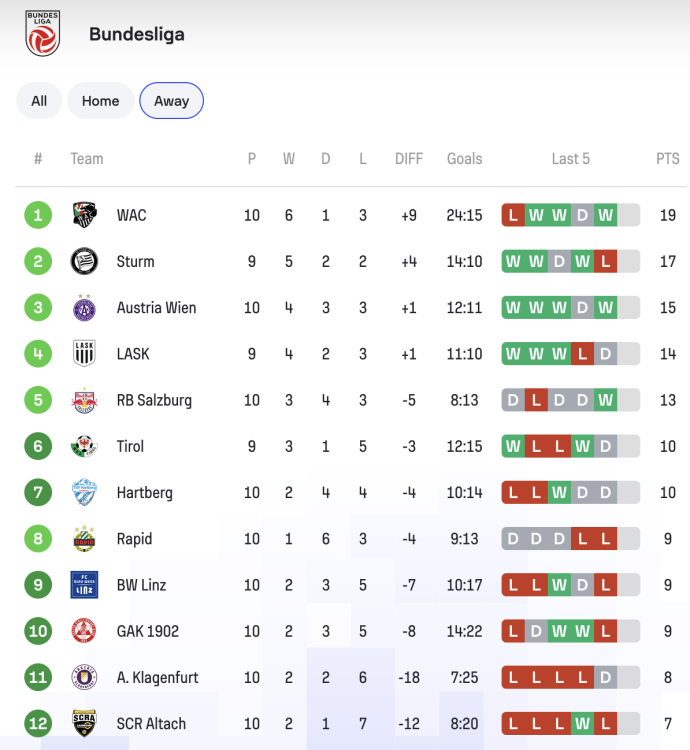Viewport: 690px width, 750px height.
Task: Open the Tirol team link
Action: coord(130,446)
